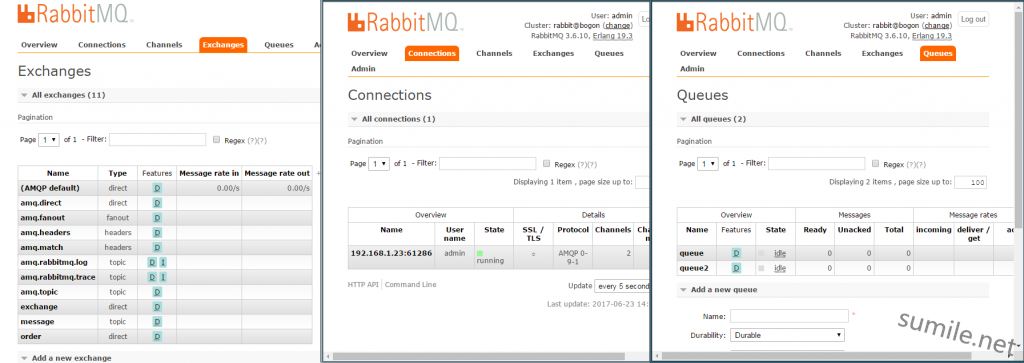Click the D feature badge of amq.headers
Screen dimensions: 1024x363
click(x=157, y=232)
